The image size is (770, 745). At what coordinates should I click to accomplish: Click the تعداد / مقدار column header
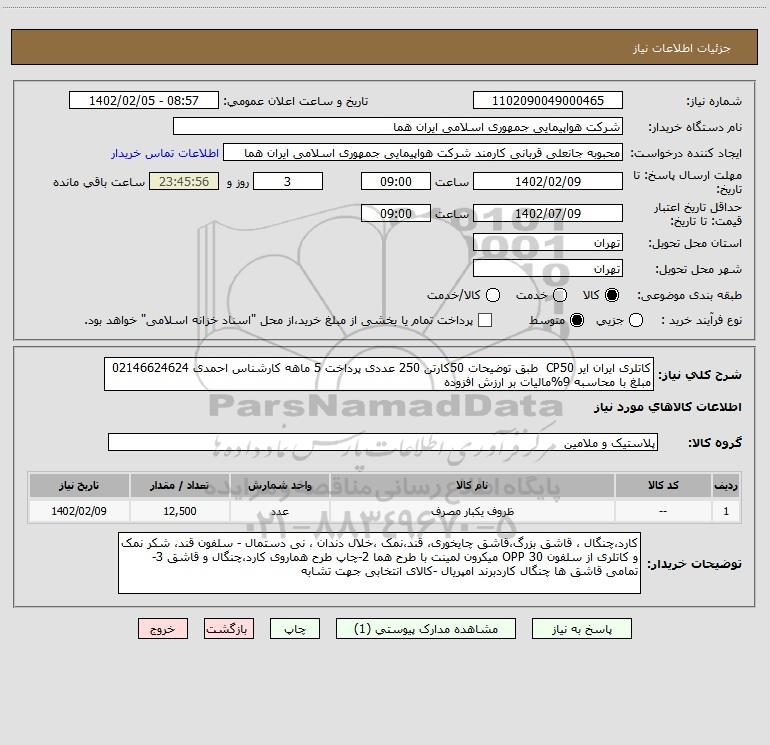pyautogui.click(x=180, y=485)
